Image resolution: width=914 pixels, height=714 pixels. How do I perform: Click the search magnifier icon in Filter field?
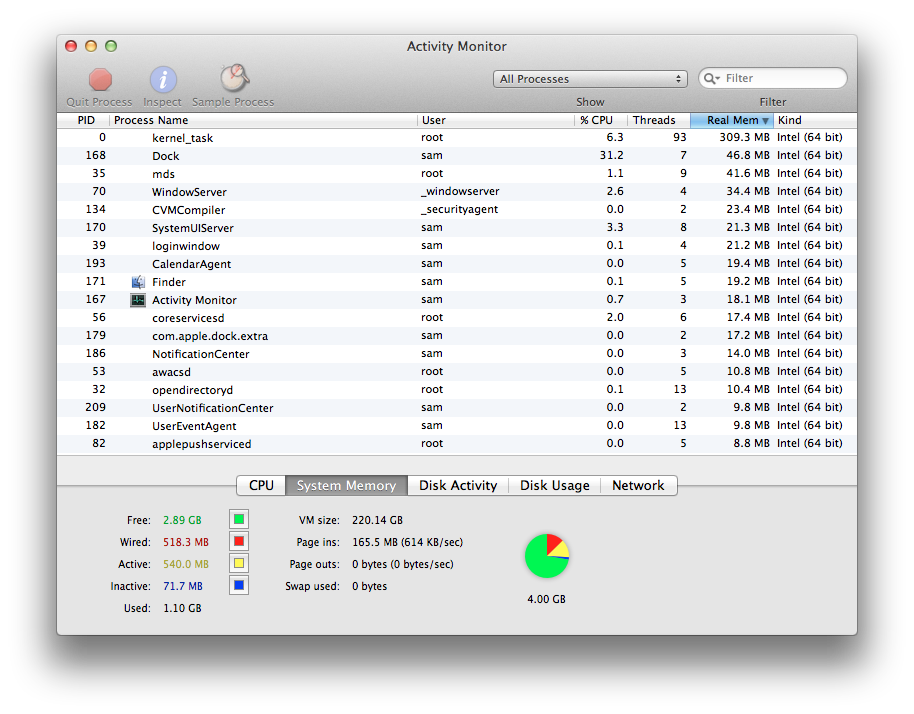tap(711, 79)
